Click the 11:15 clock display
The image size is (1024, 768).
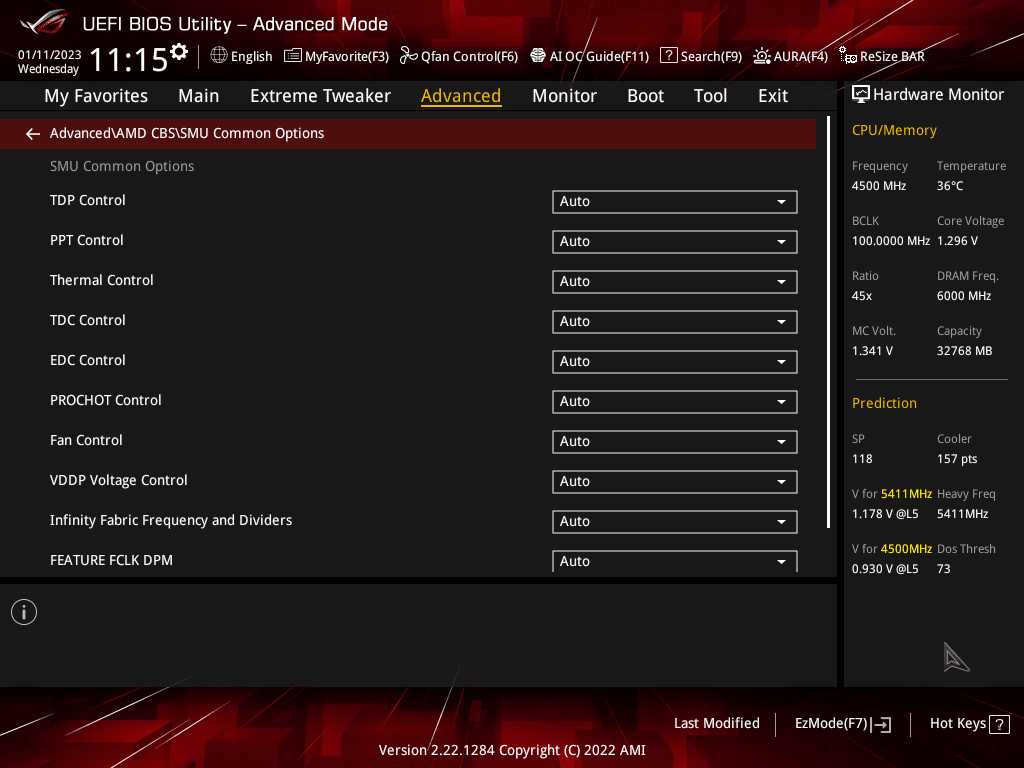click(x=129, y=59)
